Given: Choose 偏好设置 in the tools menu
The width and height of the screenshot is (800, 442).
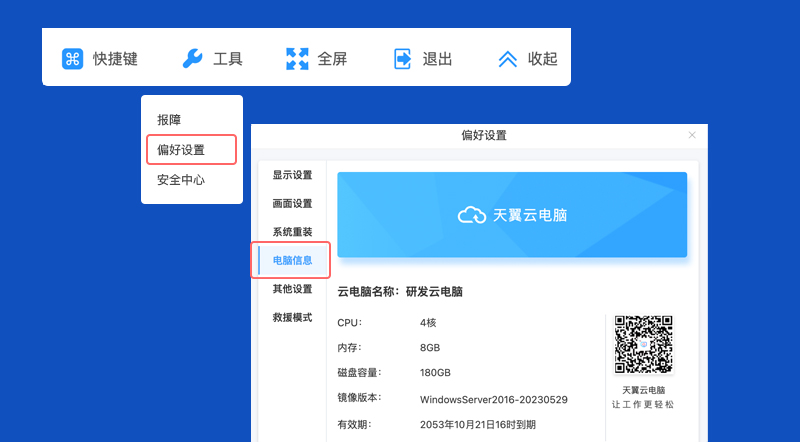Looking at the screenshot, I should [191, 150].
